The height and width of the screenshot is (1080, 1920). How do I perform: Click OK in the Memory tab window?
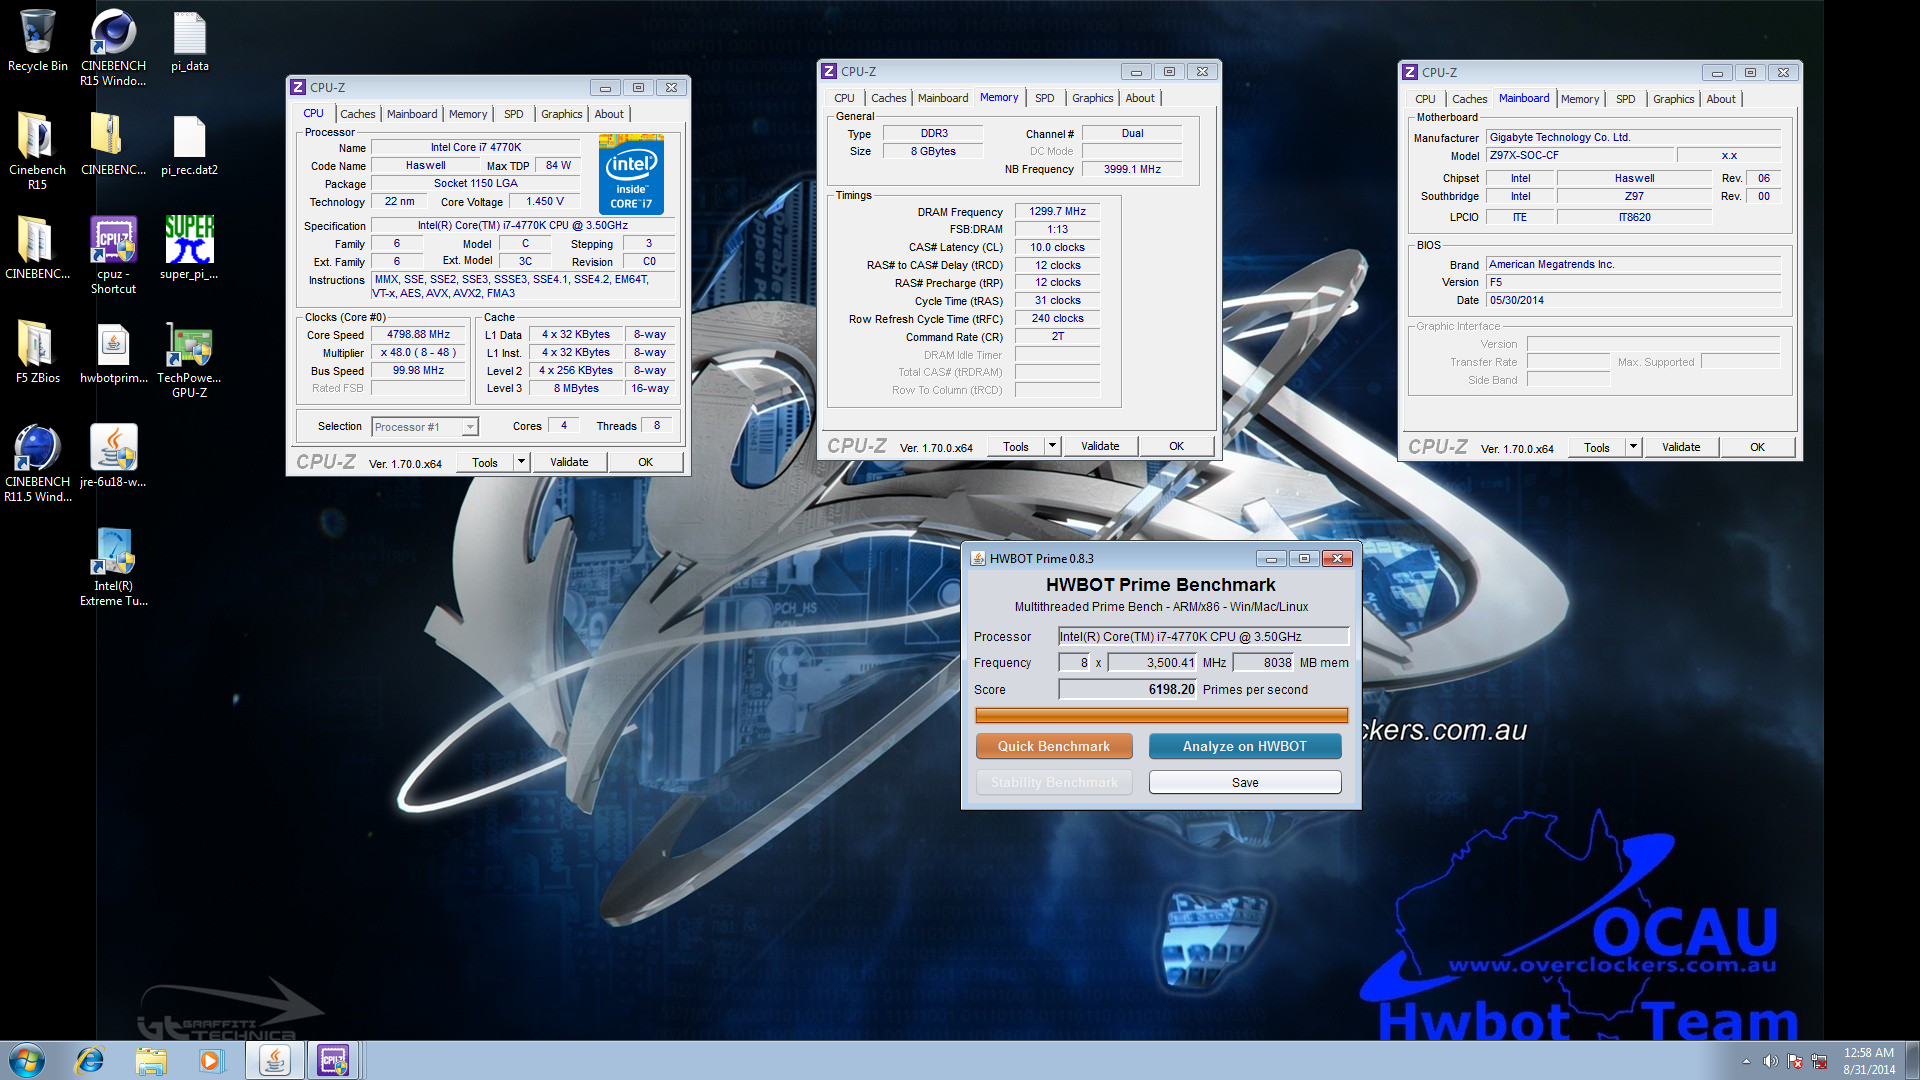click(x=1176, y=446)
